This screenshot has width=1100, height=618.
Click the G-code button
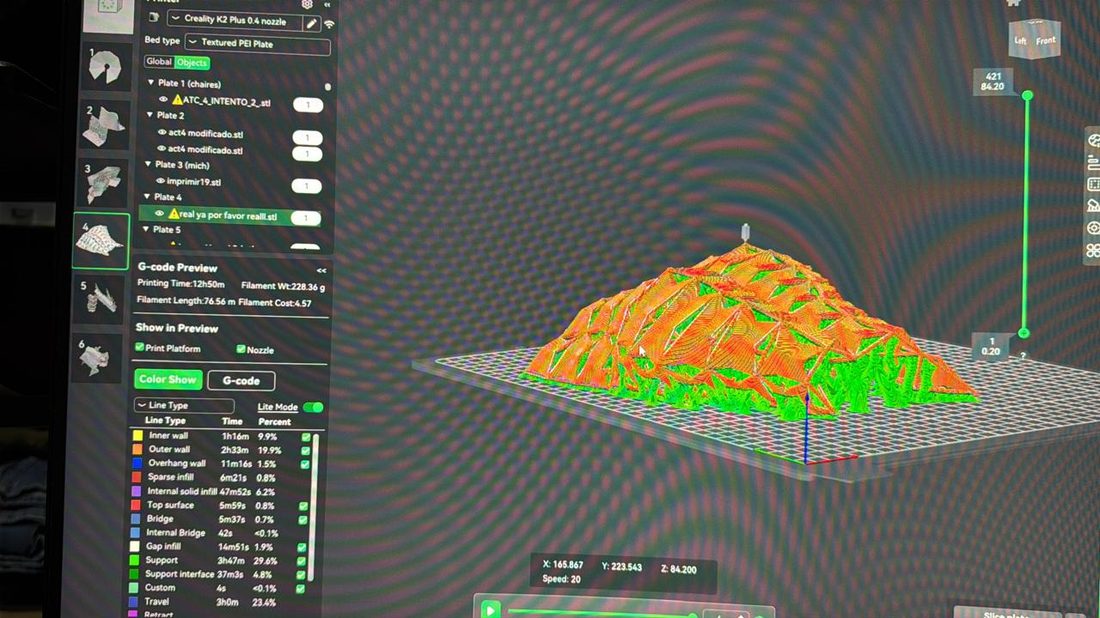241,381
